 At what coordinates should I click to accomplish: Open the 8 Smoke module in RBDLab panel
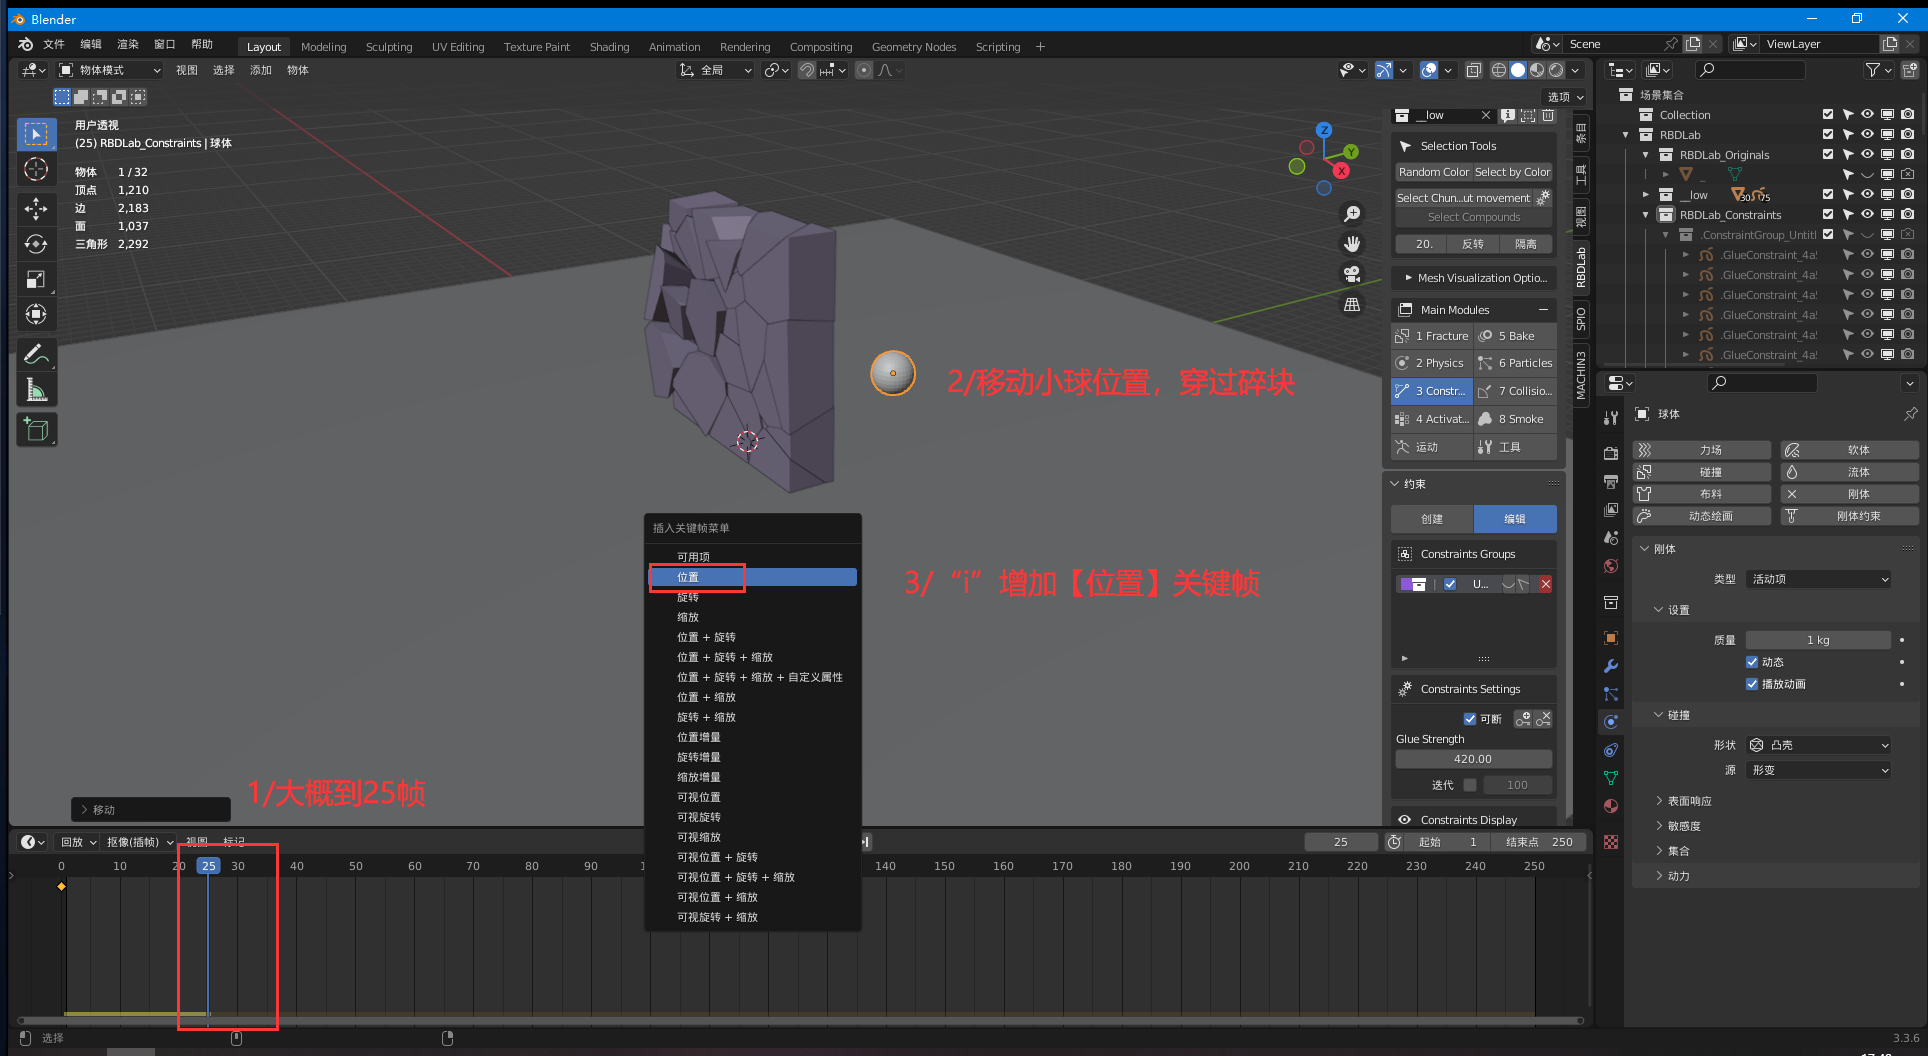(x=1514, y=418)
